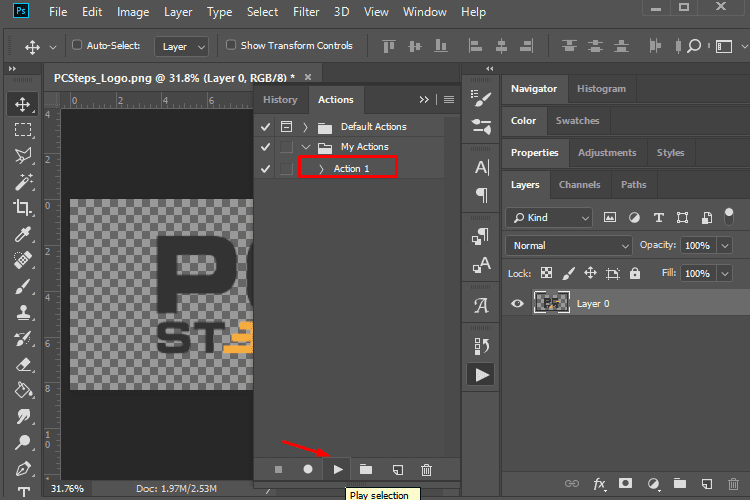Viewport: 750px width, 500px height.
Task: Open Opacity slider dropdown arrow
Action: coord(725,246)
